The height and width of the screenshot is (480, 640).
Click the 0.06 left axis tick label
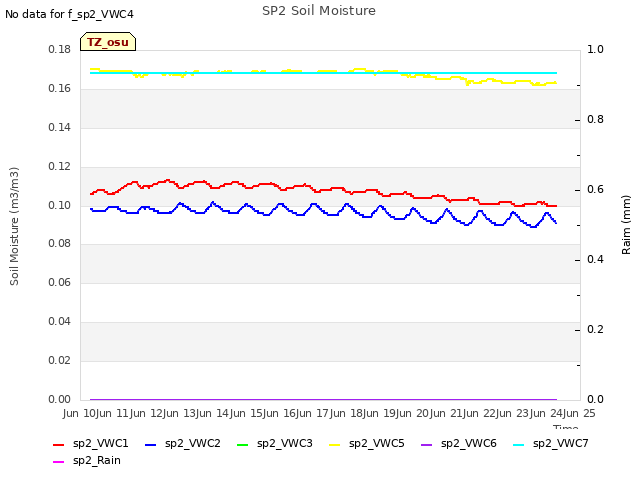tap(60, 282)
